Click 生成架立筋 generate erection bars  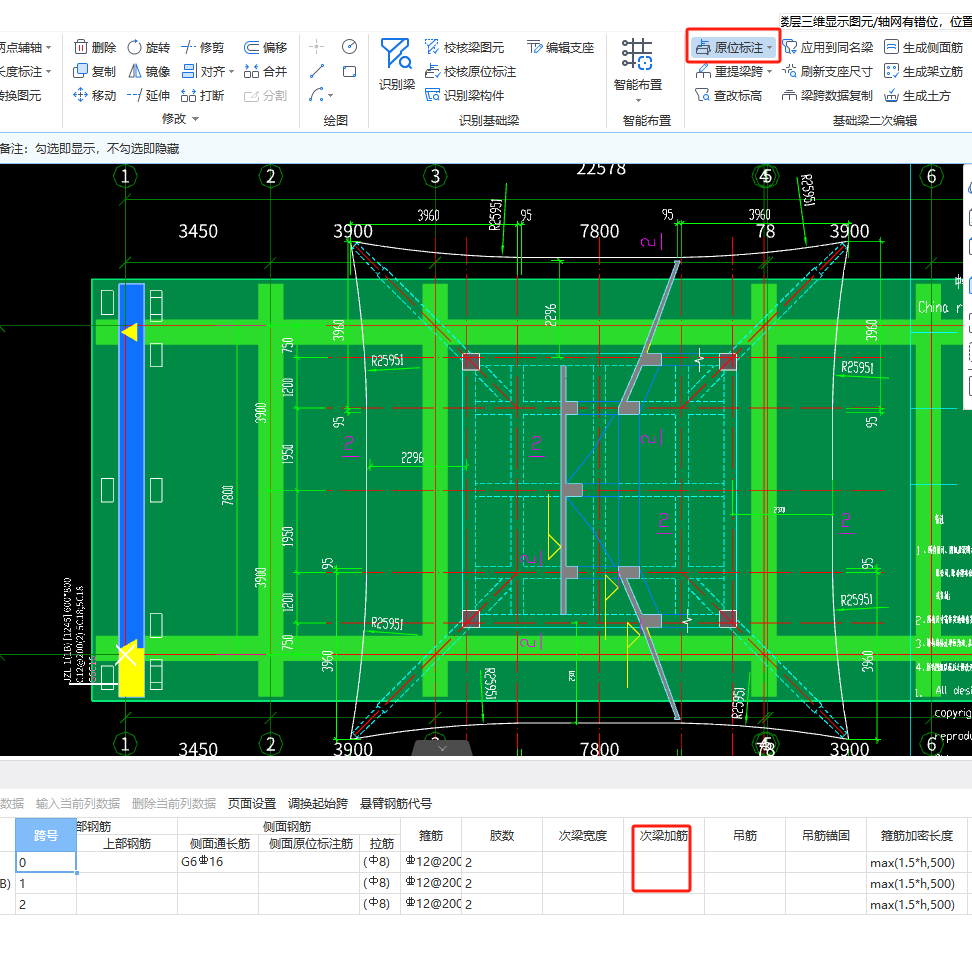click(x=924, y=72)
